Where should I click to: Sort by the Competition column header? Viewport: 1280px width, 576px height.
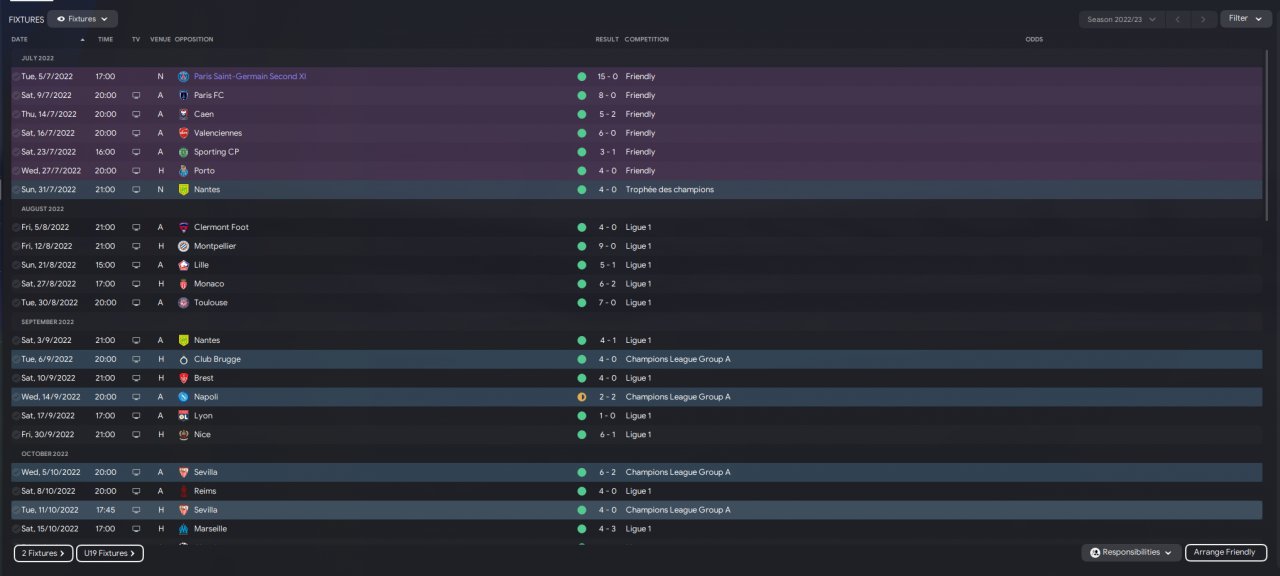click(646, 39)
